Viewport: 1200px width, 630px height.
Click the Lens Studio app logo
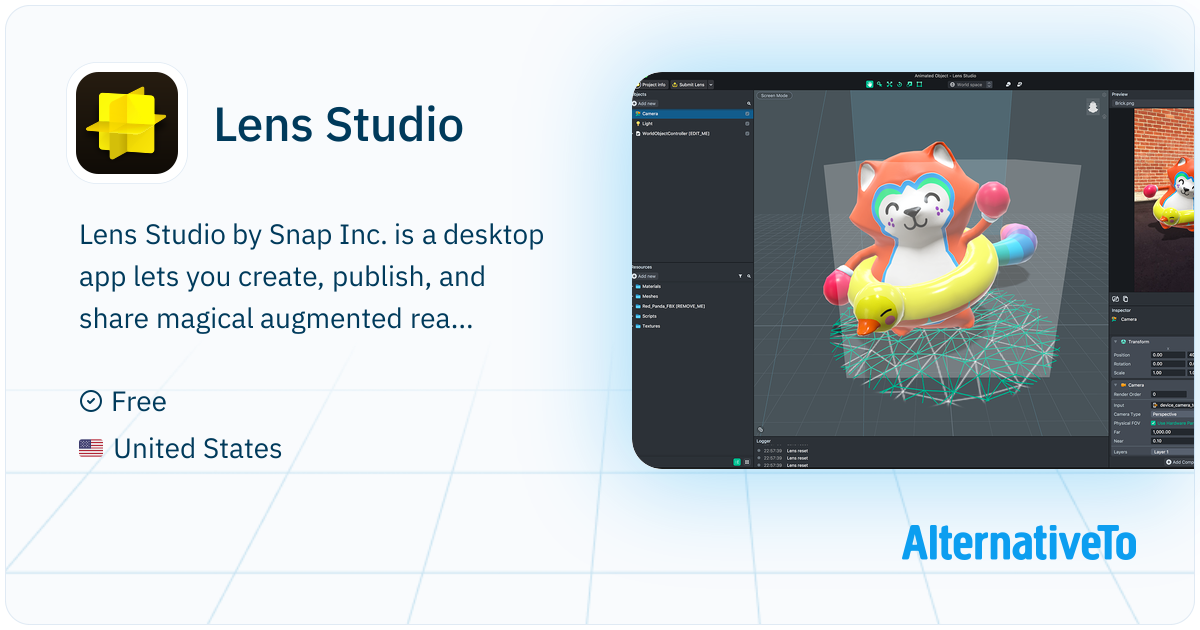click(127, 123)
